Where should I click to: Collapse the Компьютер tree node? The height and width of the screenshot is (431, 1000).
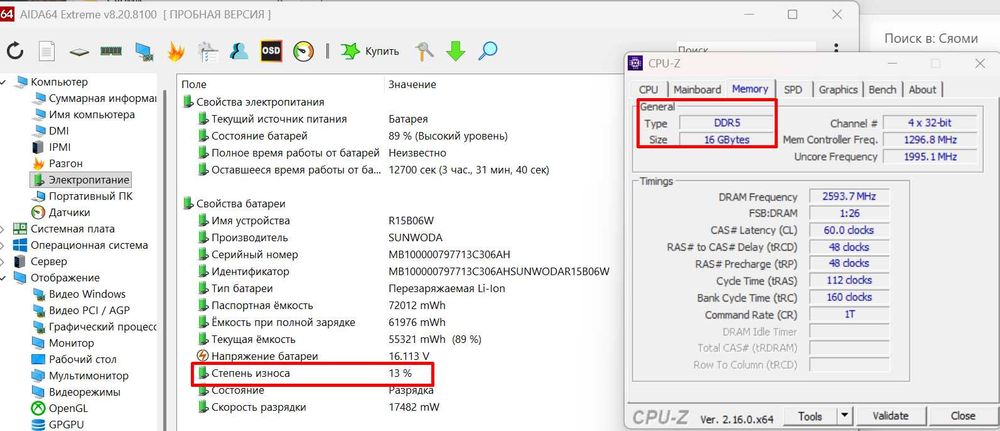(4, 82)
